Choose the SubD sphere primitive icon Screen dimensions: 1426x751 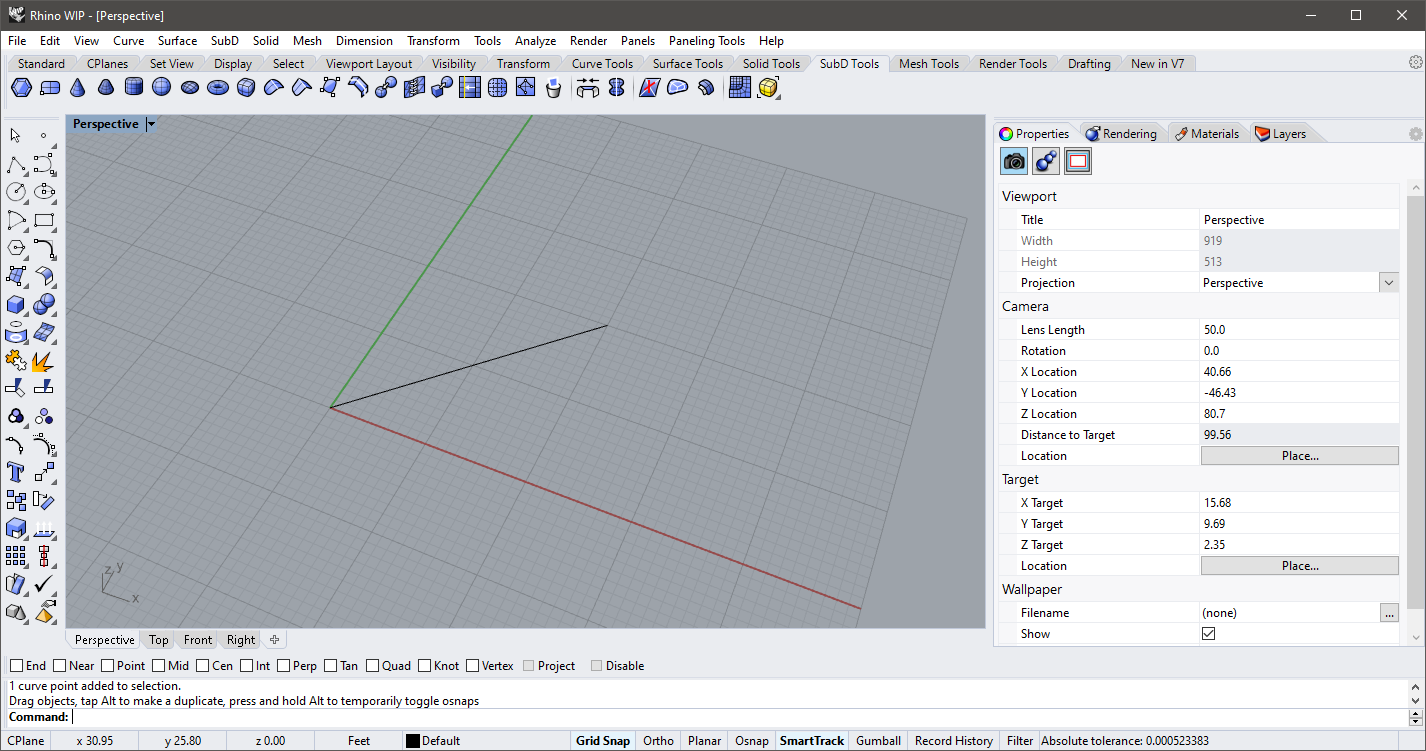[x=161, y=88]
